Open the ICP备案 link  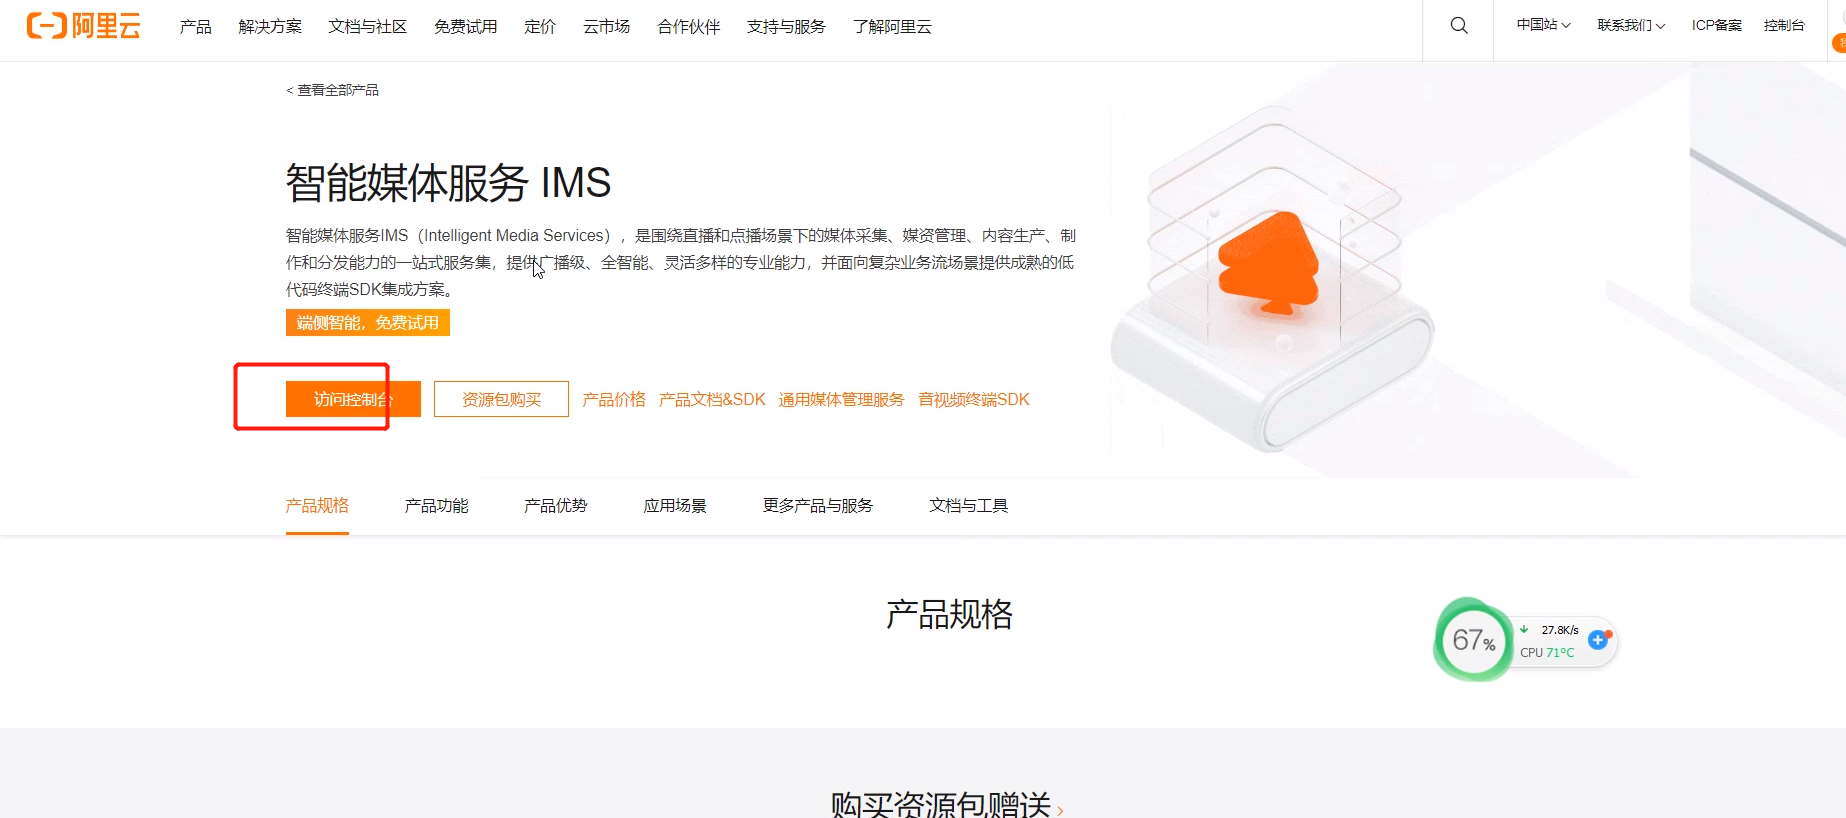(1717, 25)
